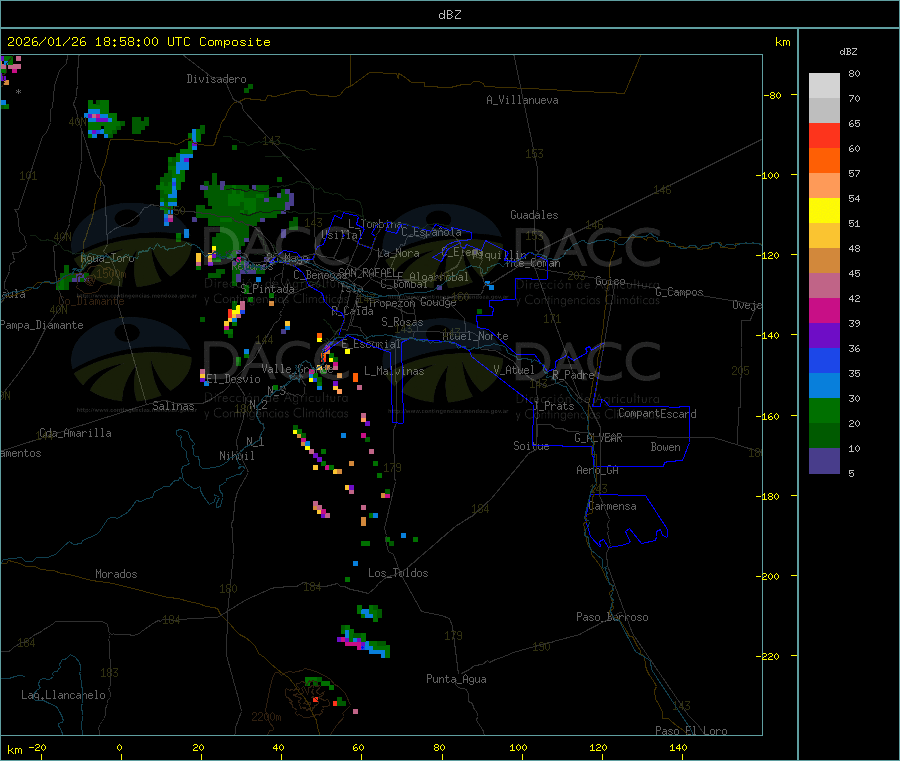Click the El_Desvio place label
This screenshot has height=761, width=900.
point(234,379)
